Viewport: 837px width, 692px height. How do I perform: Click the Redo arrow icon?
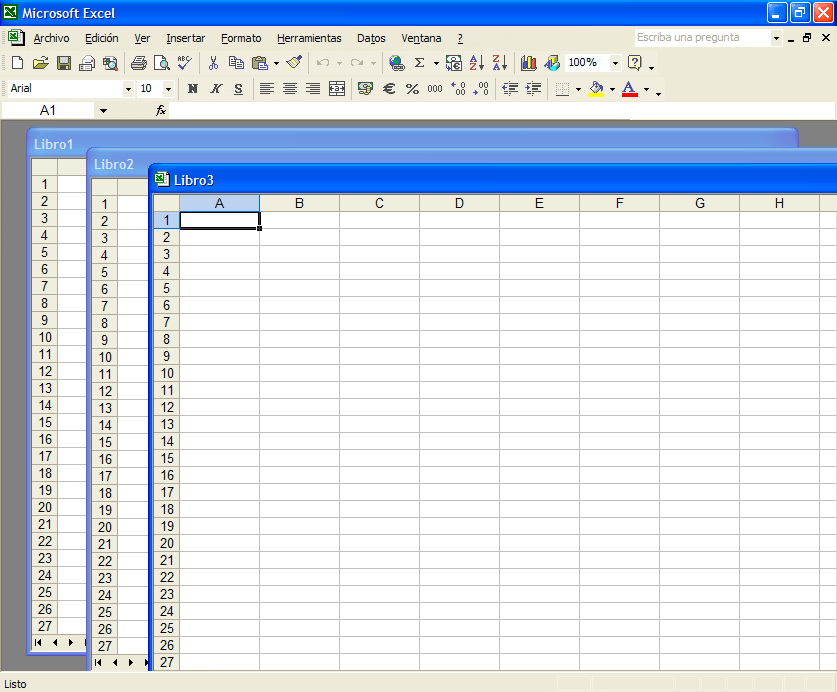(x=357, y=63)
